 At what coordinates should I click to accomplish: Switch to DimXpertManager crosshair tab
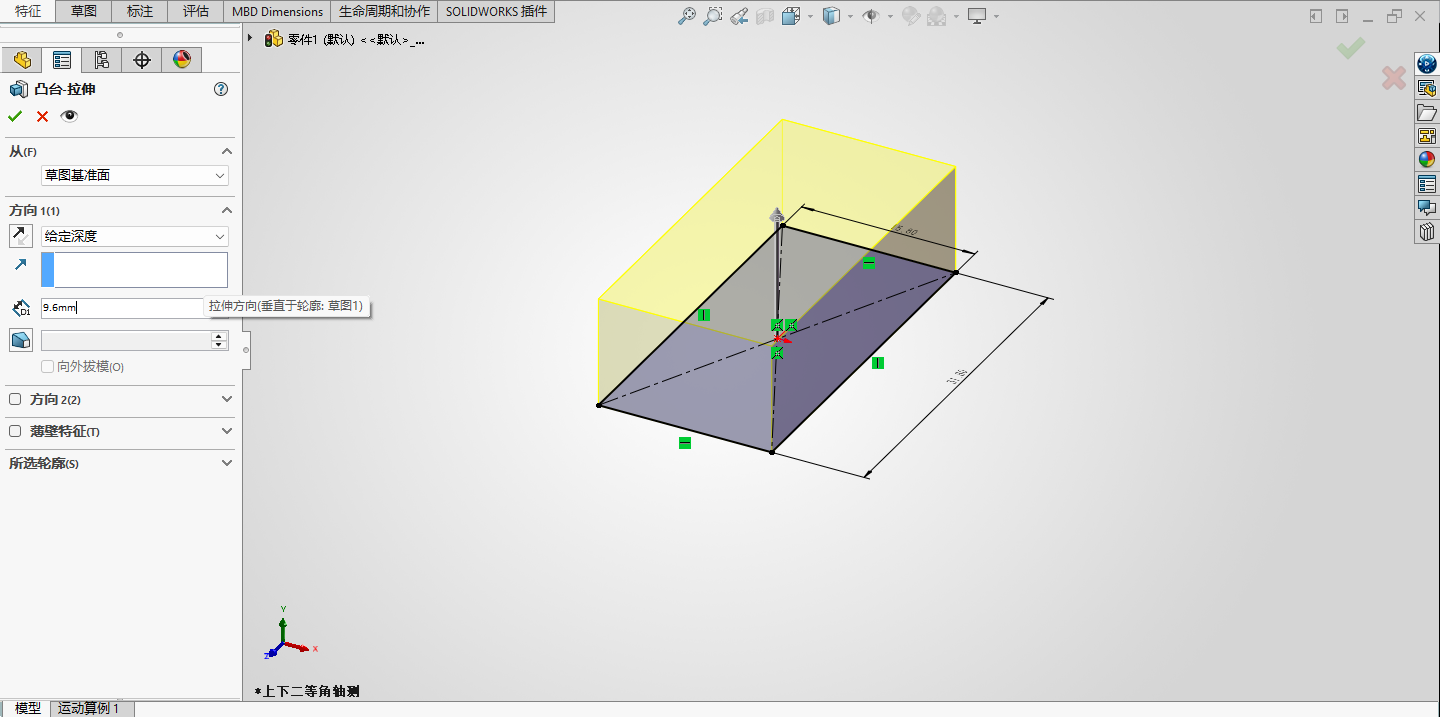point(142,60)
